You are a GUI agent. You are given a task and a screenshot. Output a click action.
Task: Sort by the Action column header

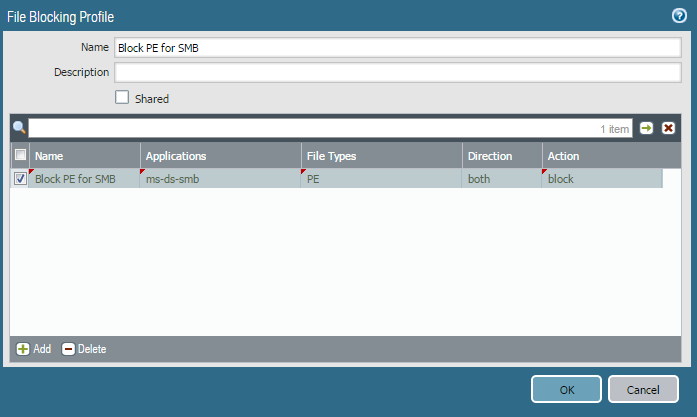(611, 156)
